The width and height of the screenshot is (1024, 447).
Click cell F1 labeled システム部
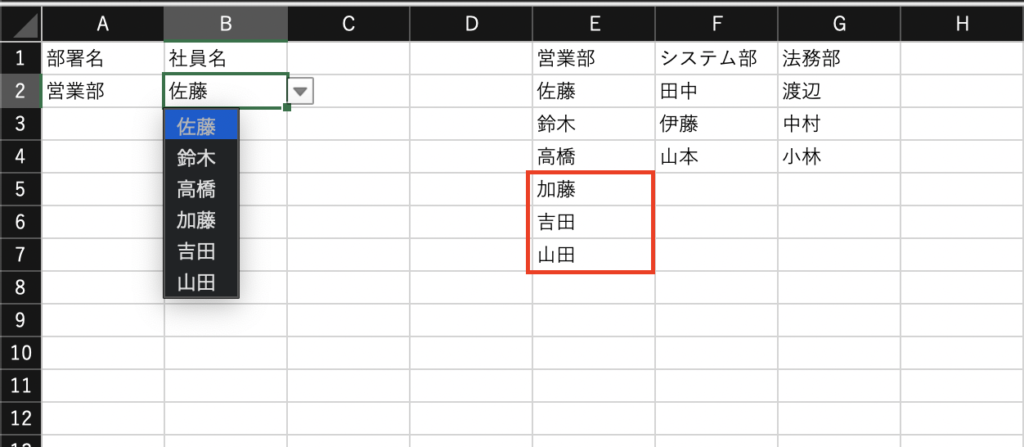click(716, 59)
